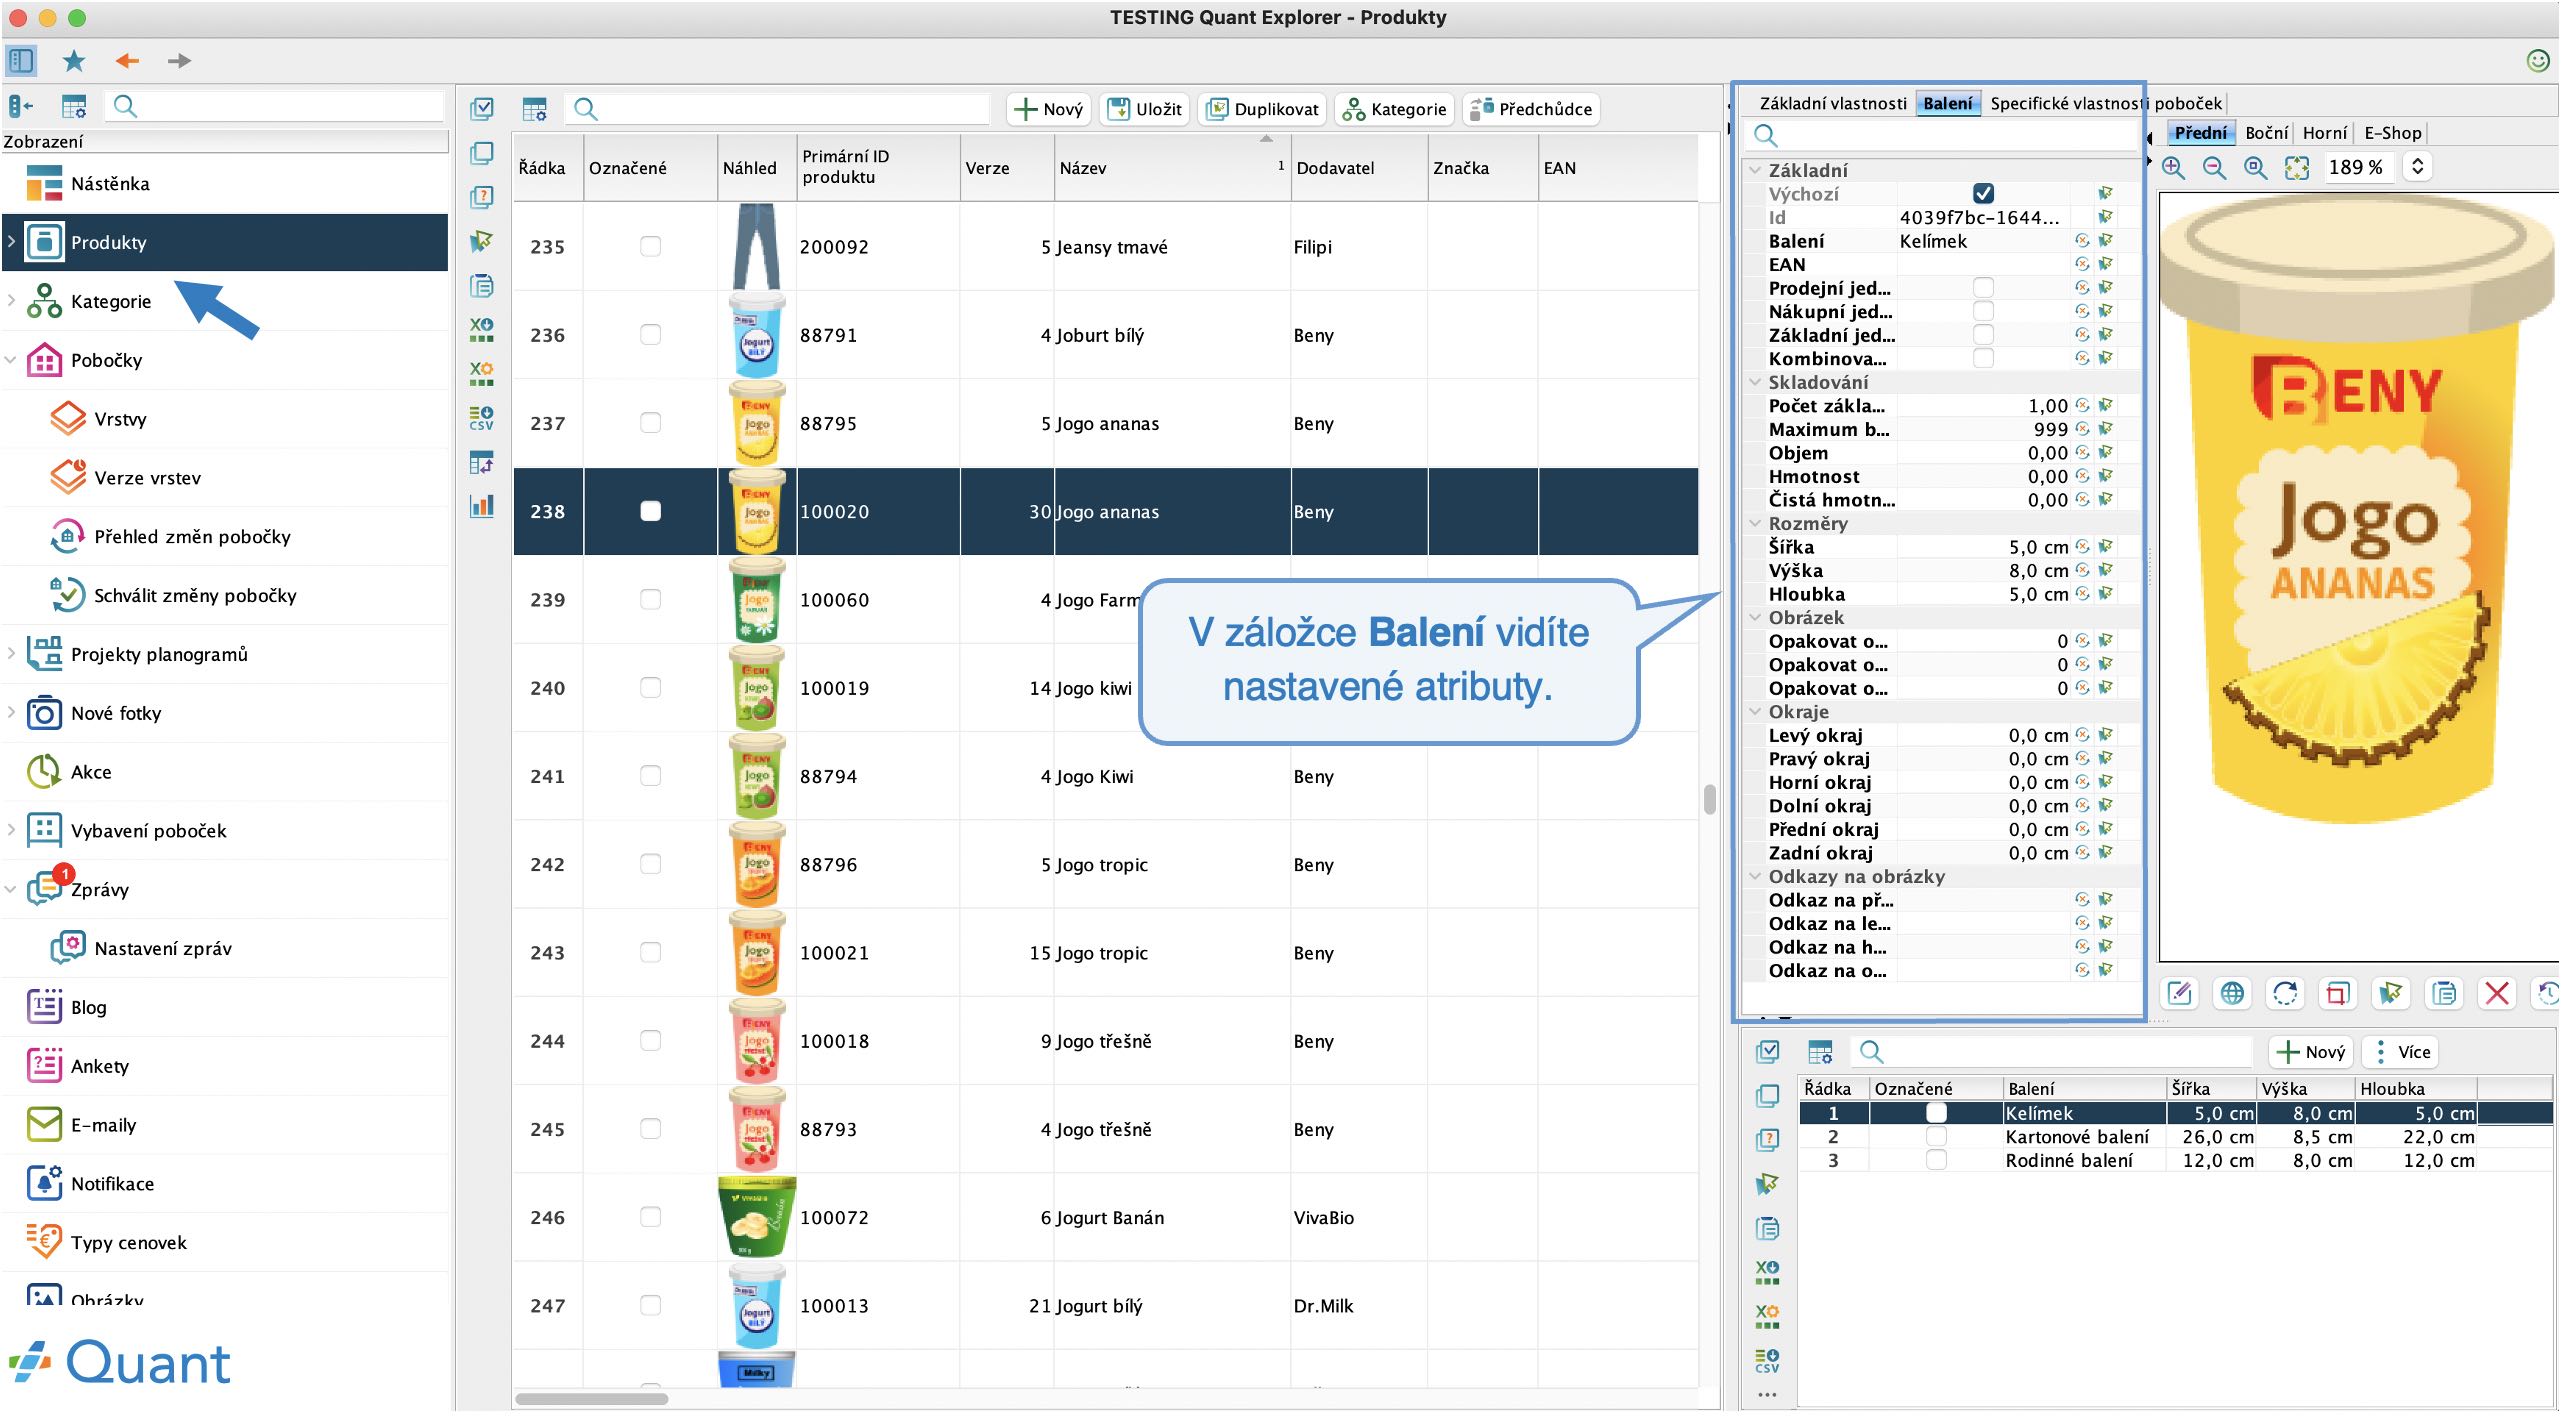The height and width of the screenshot is (1418, 2562).
Task: Switch to Specifické vlastnosti poboček tab
Action: pos(2106,104)
